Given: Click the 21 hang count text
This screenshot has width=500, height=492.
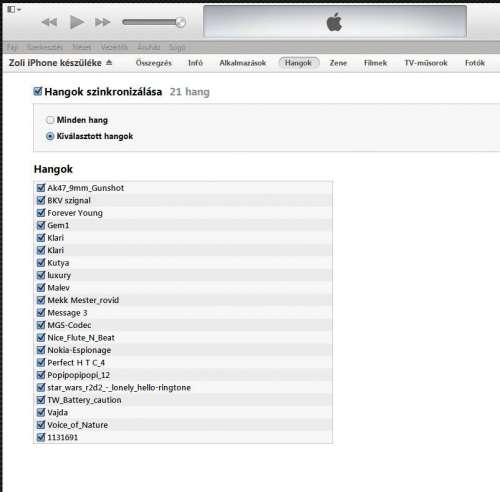Looking at the screenshot, I should click(190, 92).
